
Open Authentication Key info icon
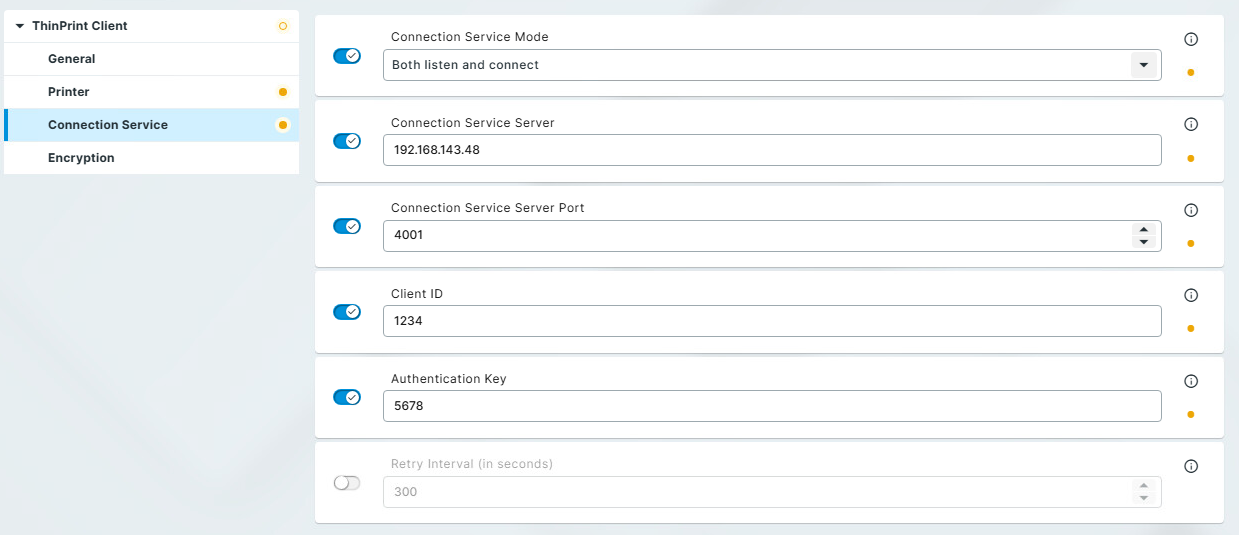pos(1191,381)
